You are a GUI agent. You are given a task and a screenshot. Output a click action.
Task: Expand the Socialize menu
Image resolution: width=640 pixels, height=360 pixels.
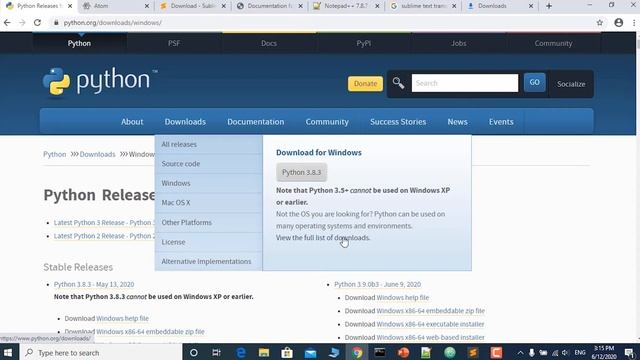point(571,84)
